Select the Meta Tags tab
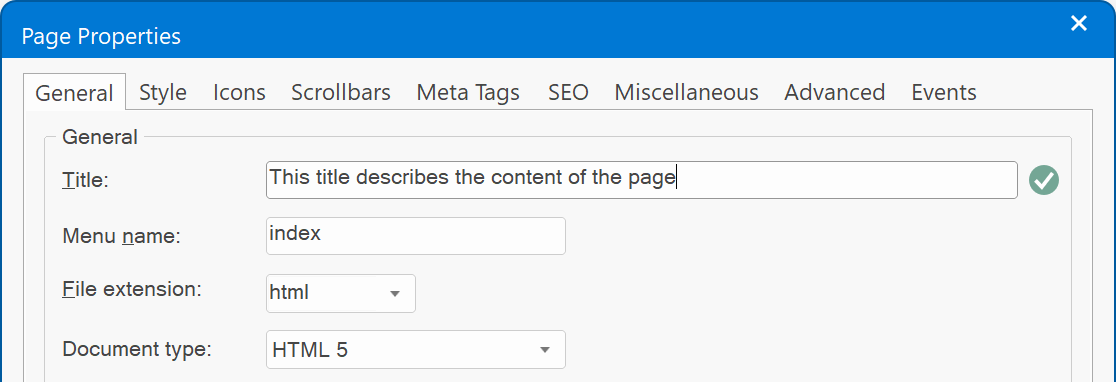 pos(468,92)
